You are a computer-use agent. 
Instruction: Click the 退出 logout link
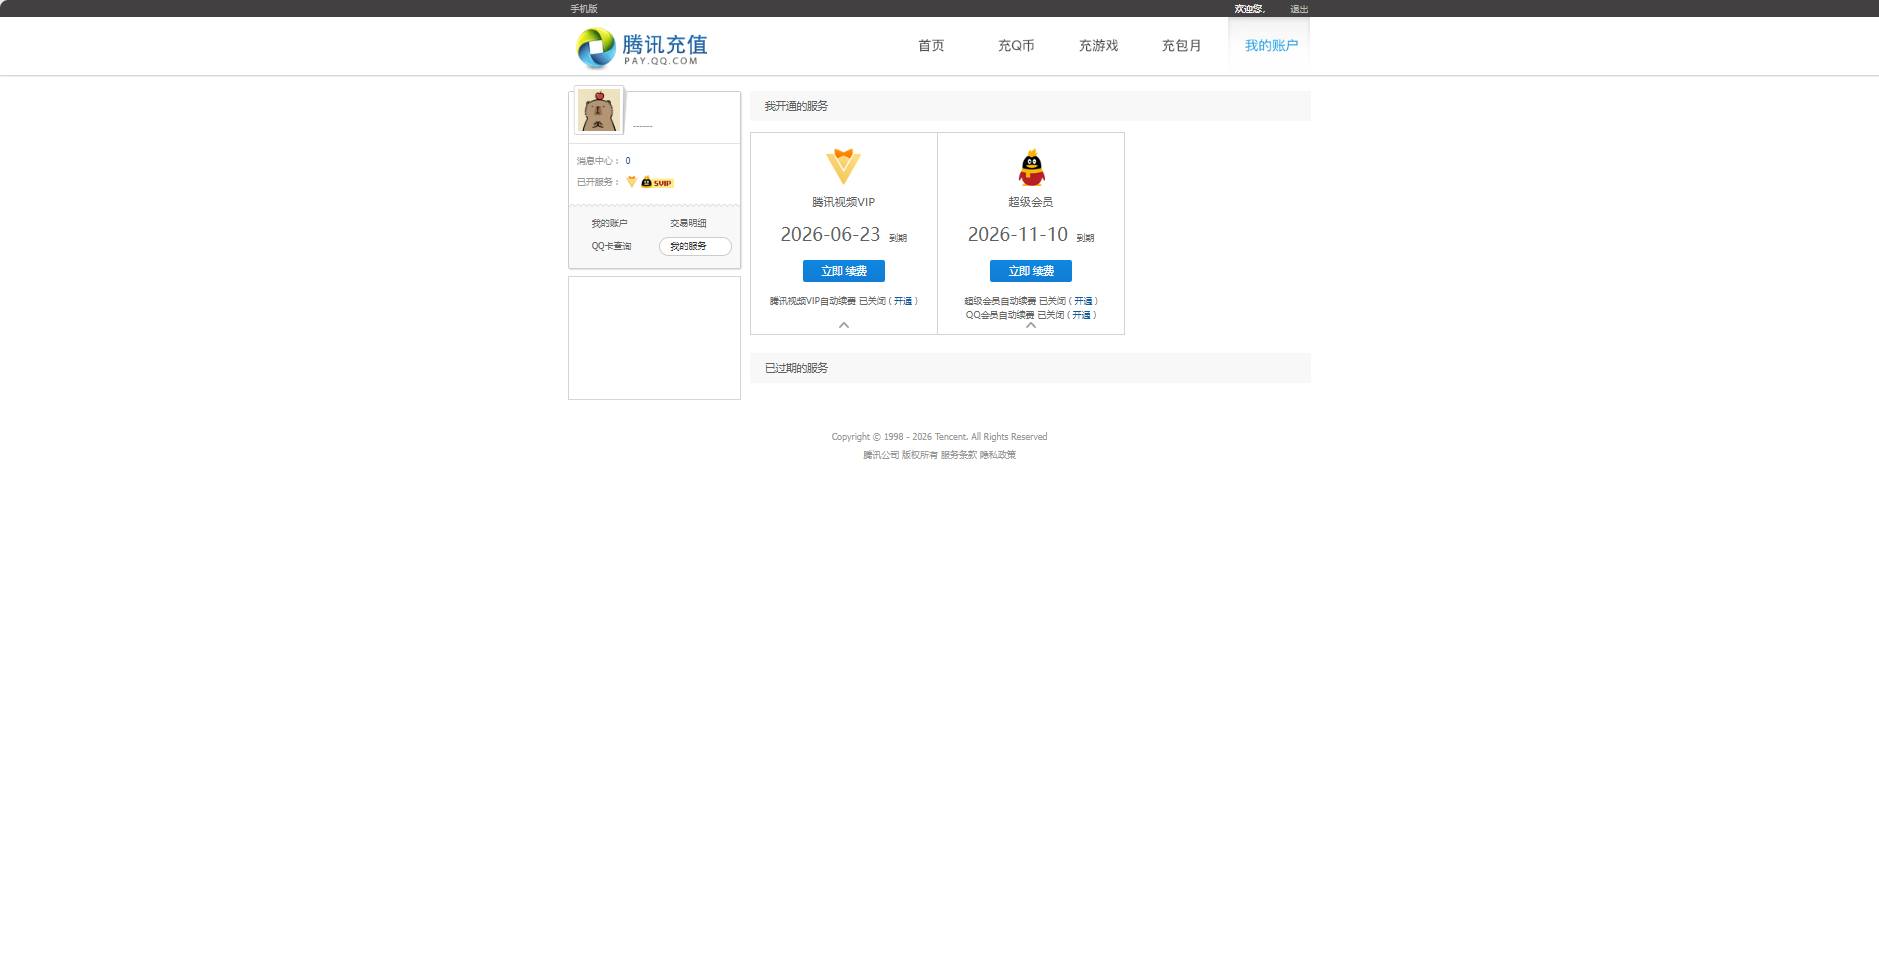pyautogui.click(x=1299, y=9)
